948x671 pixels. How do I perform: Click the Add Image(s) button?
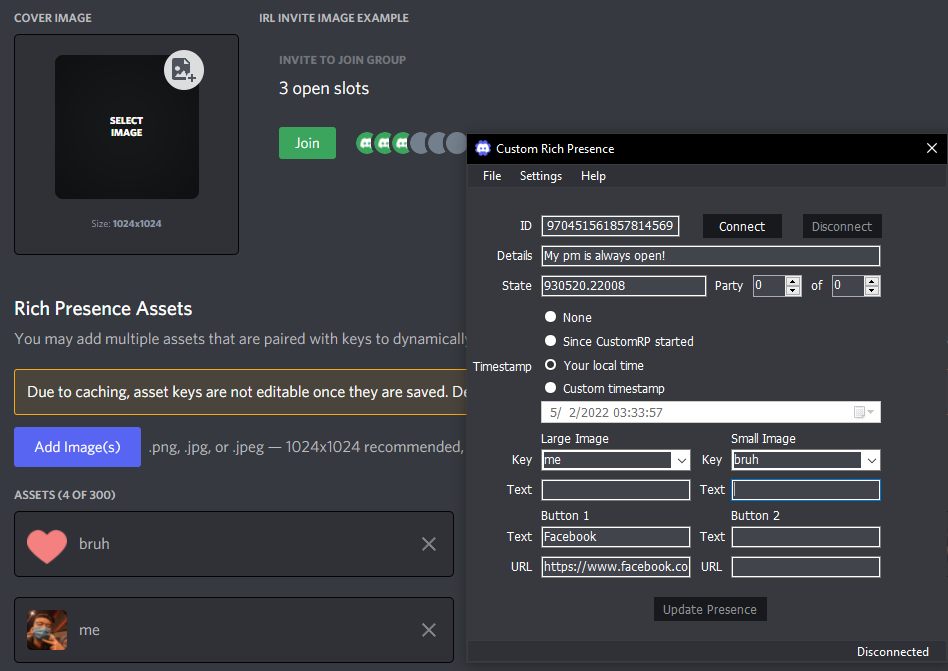pyautogui.click(x=77, y=447)
